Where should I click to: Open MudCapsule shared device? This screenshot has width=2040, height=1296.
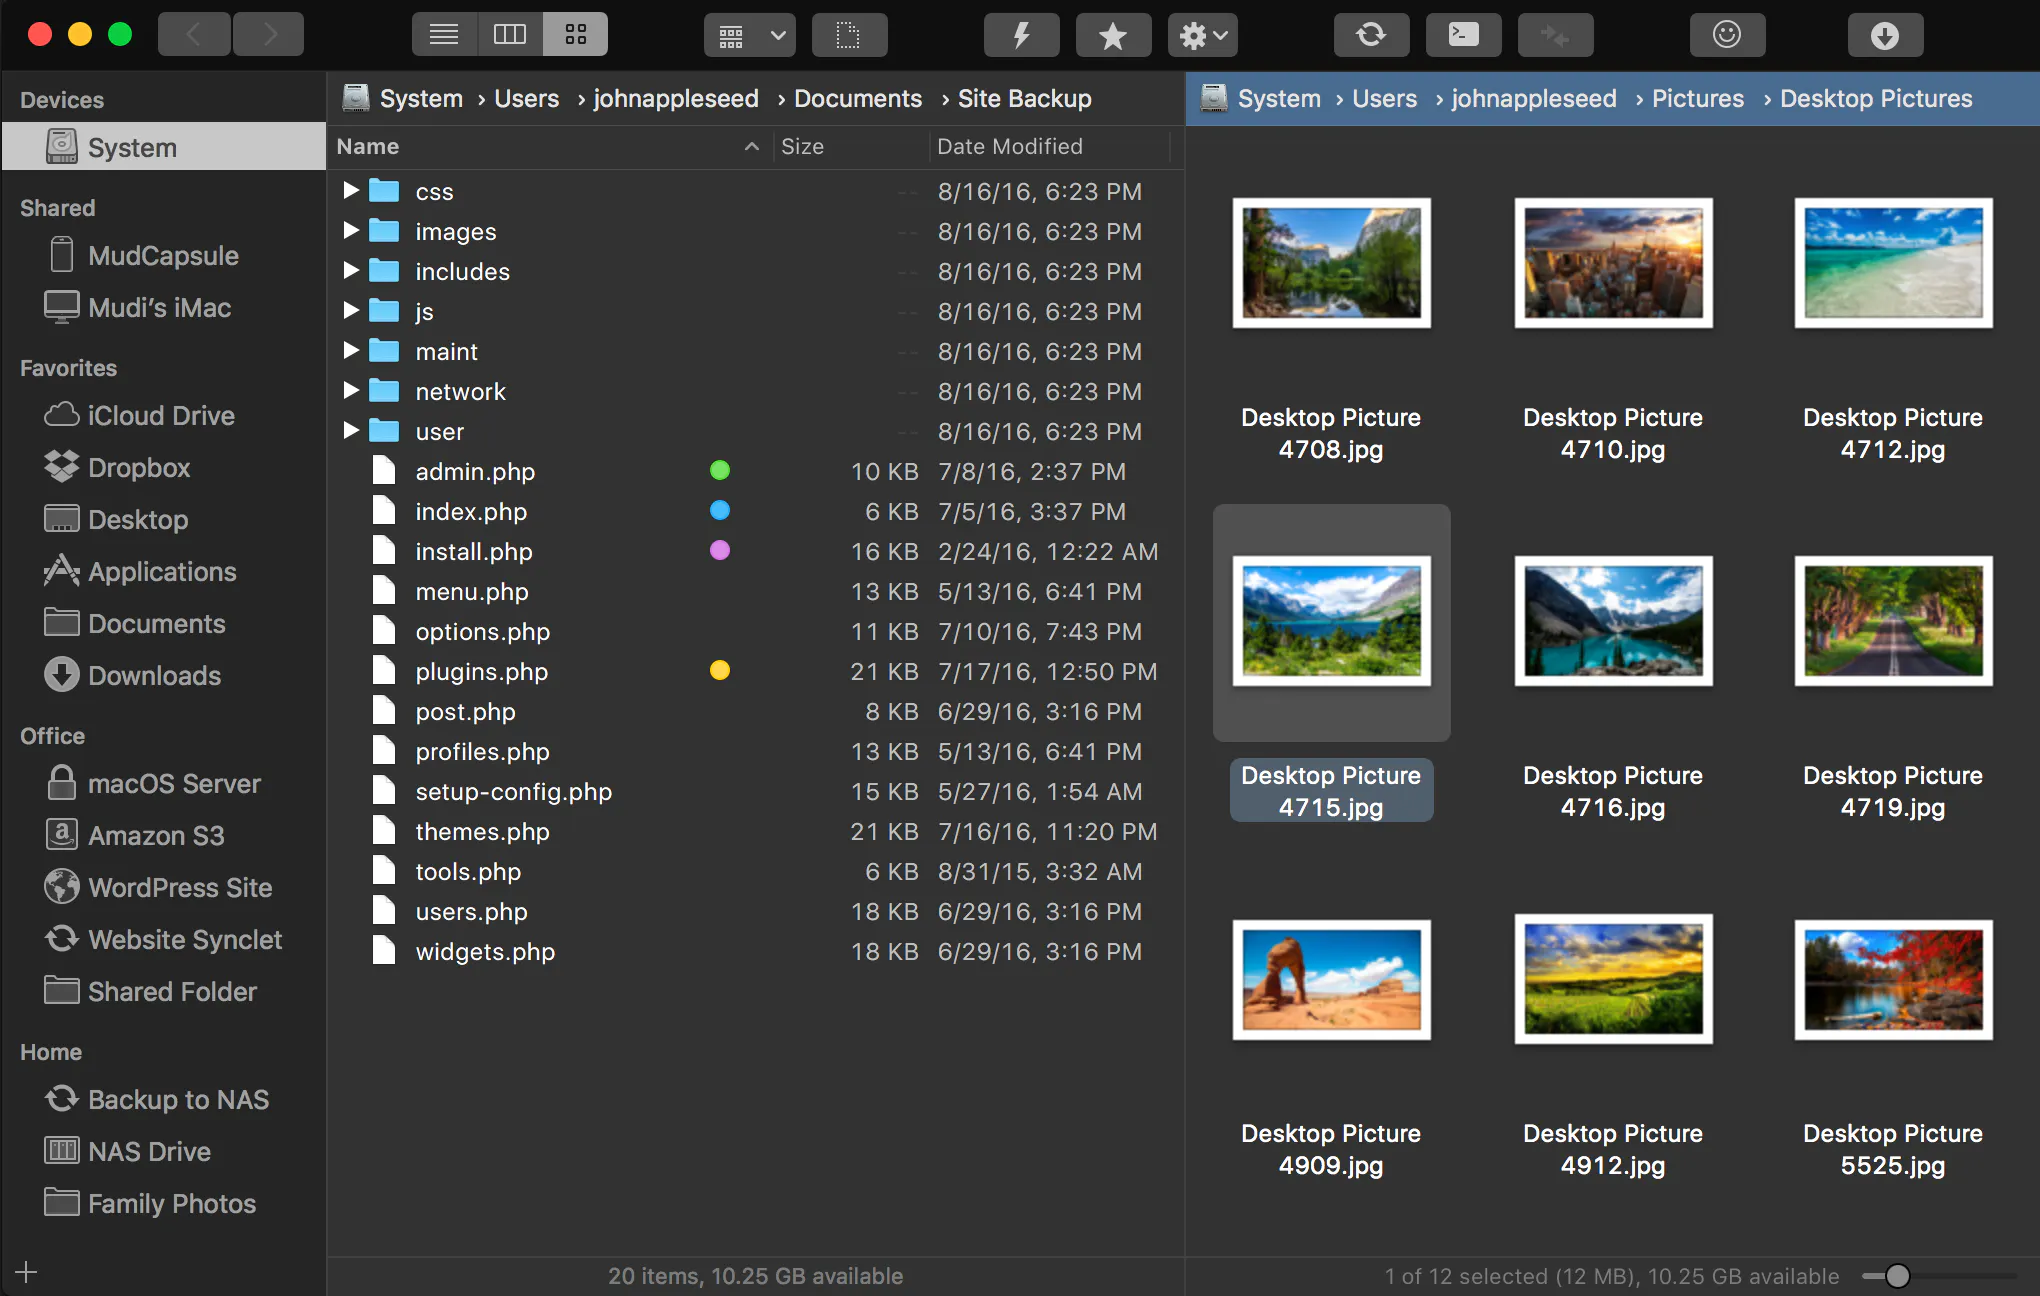click(x=164, y=255)
